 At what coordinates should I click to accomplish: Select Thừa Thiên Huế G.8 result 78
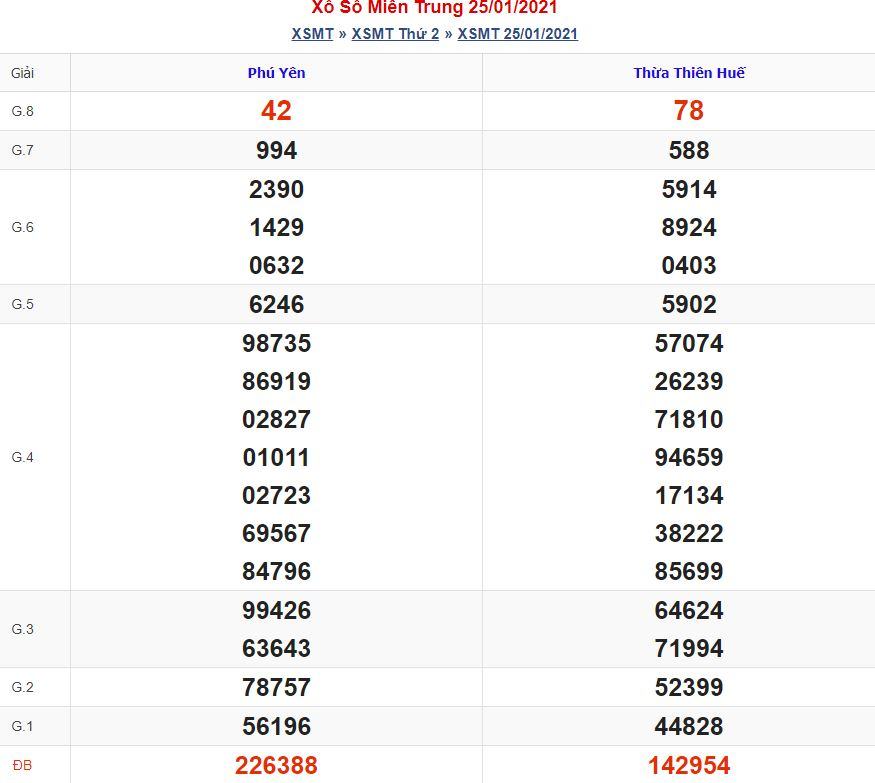(689, 111)
